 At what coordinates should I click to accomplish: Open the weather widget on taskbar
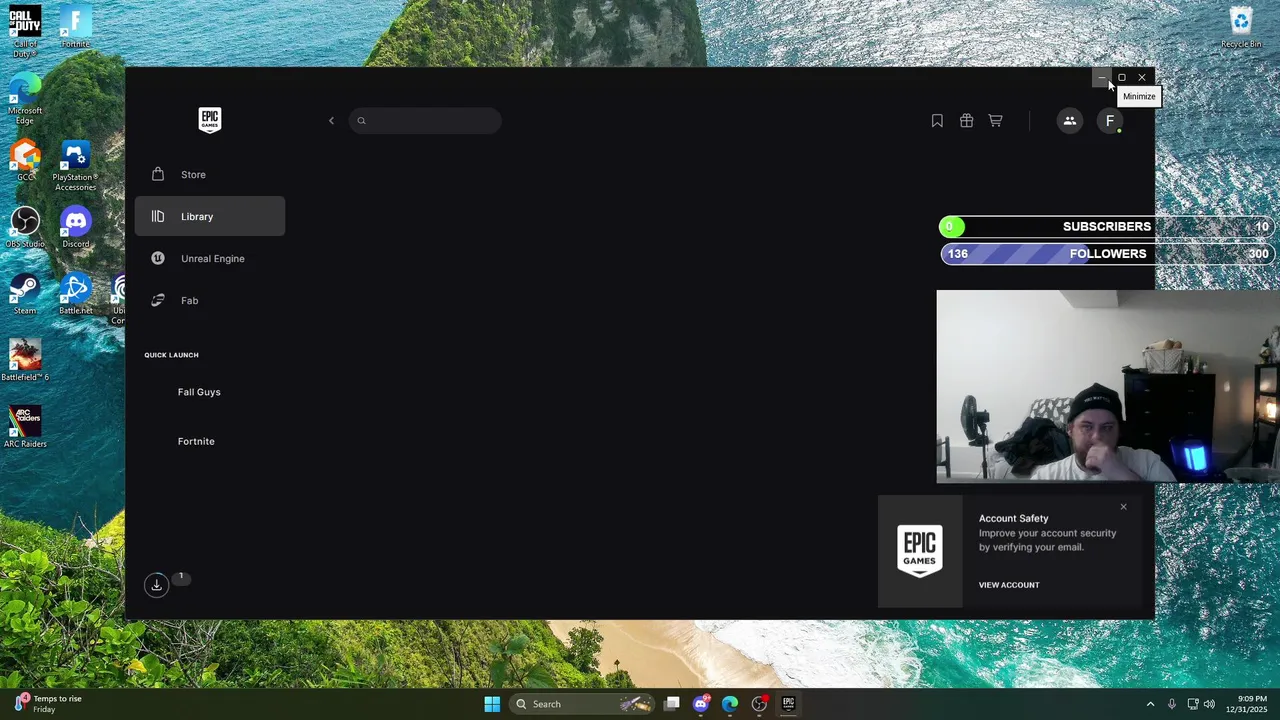[48, 704]
